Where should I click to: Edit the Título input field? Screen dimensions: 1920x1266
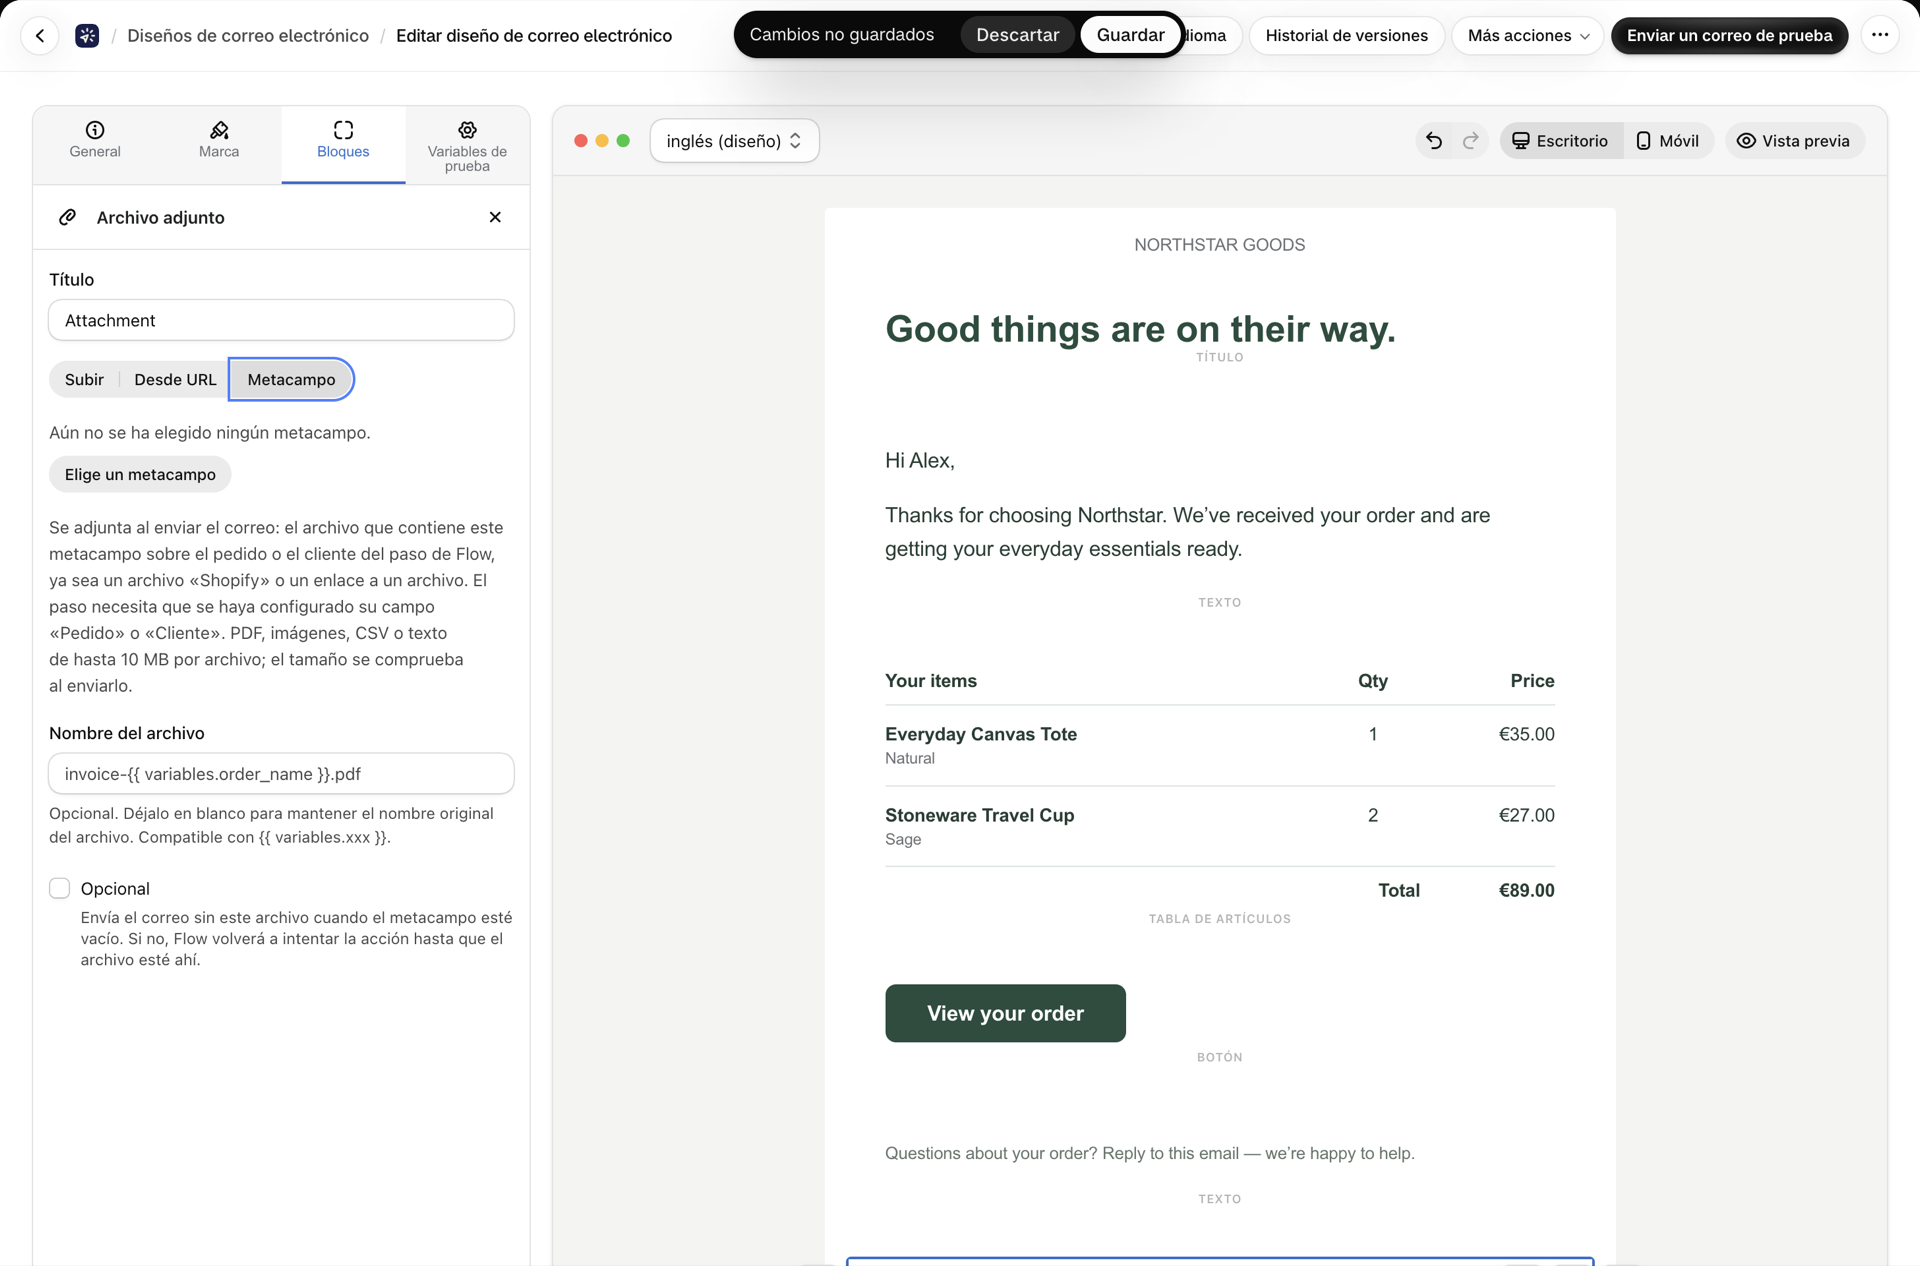point(281,320)
